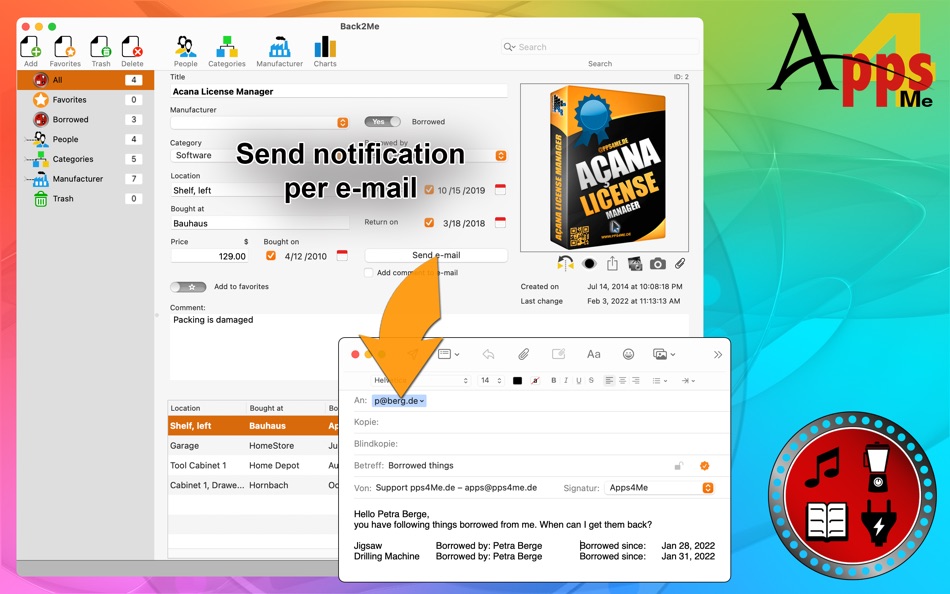This screenshot has width=950, height=594.
Task: Select Favorites in the sidebar
Action: click(x=85, y=99)
